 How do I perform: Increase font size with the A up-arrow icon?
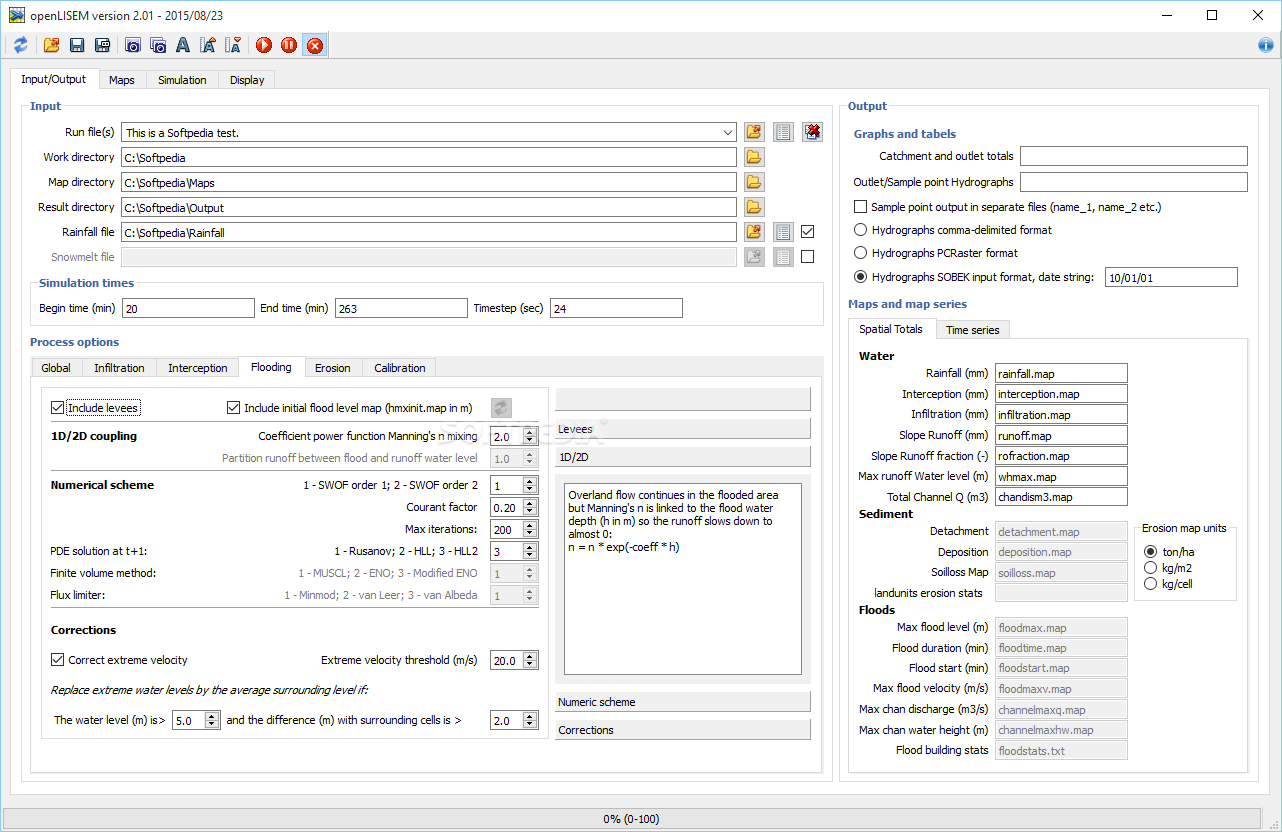(x=208, y=45)
